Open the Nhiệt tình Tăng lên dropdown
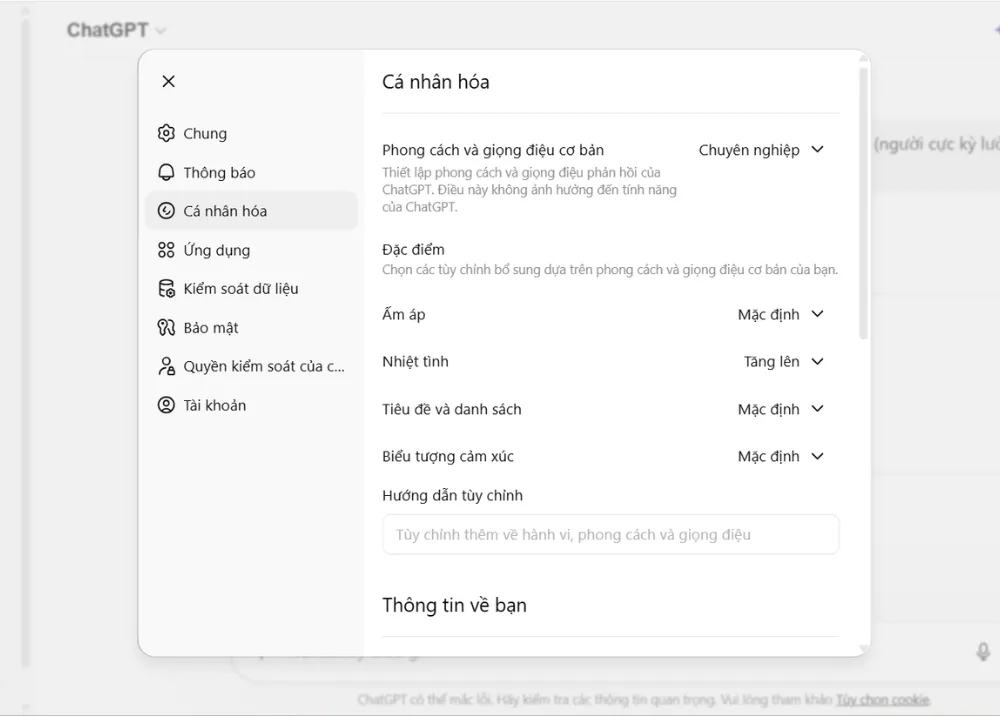Viewport: 1000px width, 716px height. 783,361
